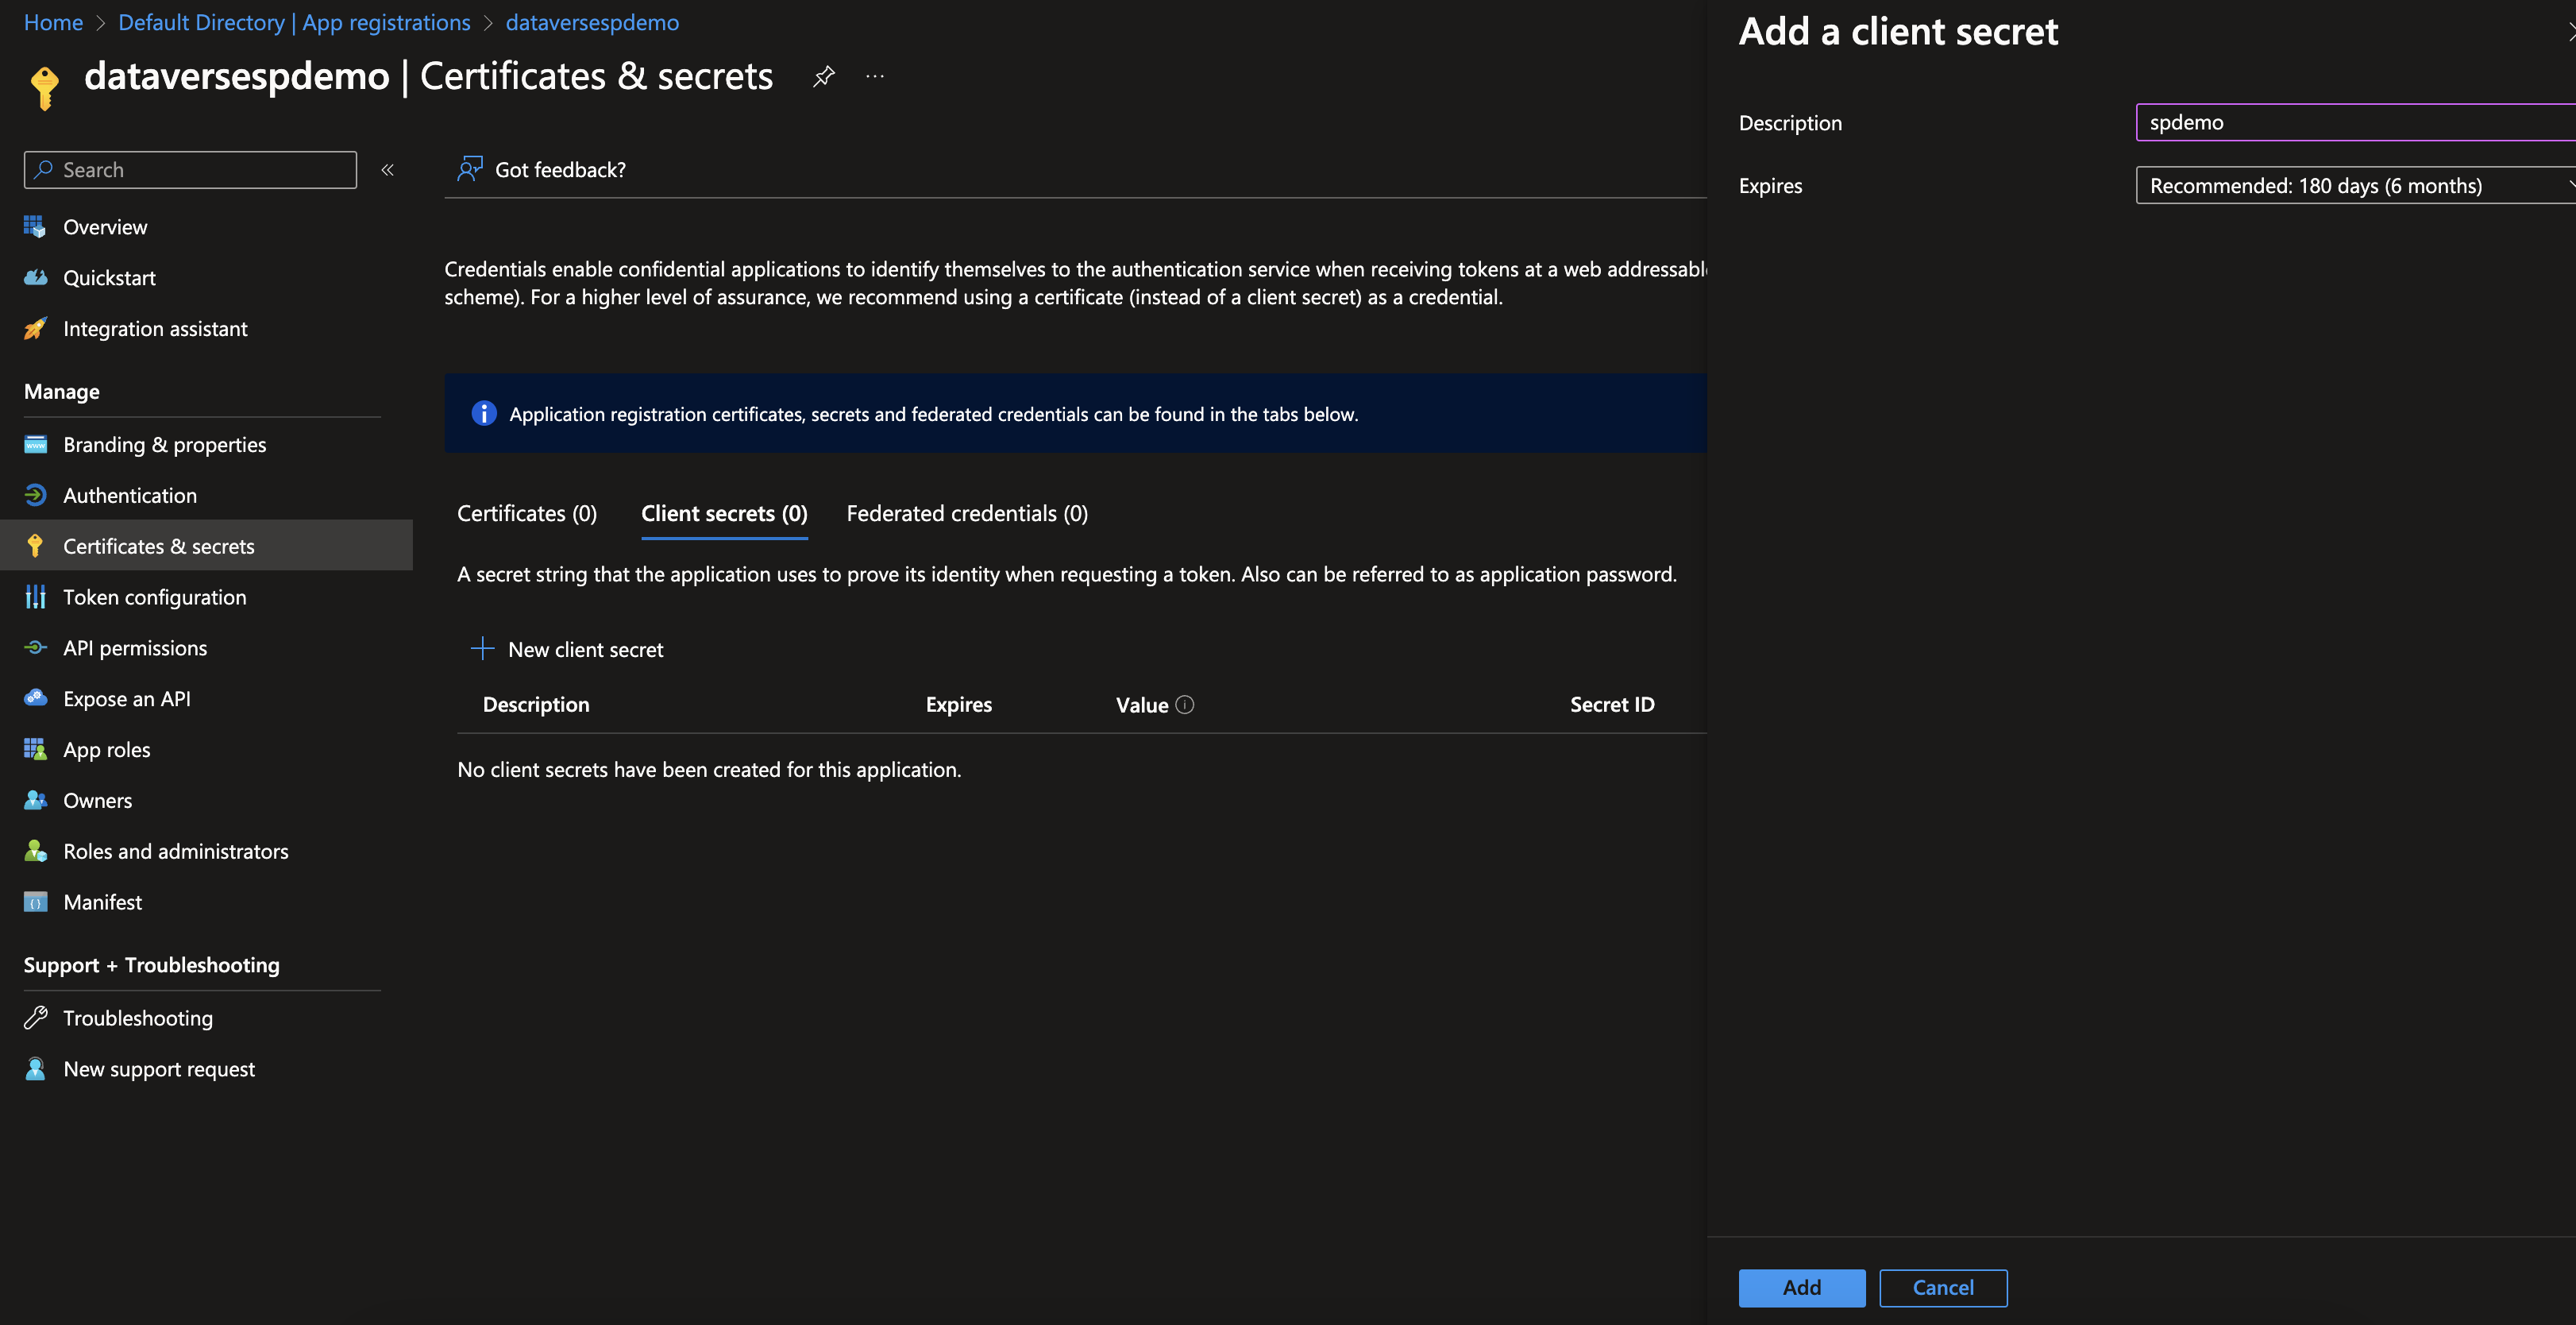This screenshot has width=2576, height=1325.
Task: Click the sidebar Search field
Action: 190,170
